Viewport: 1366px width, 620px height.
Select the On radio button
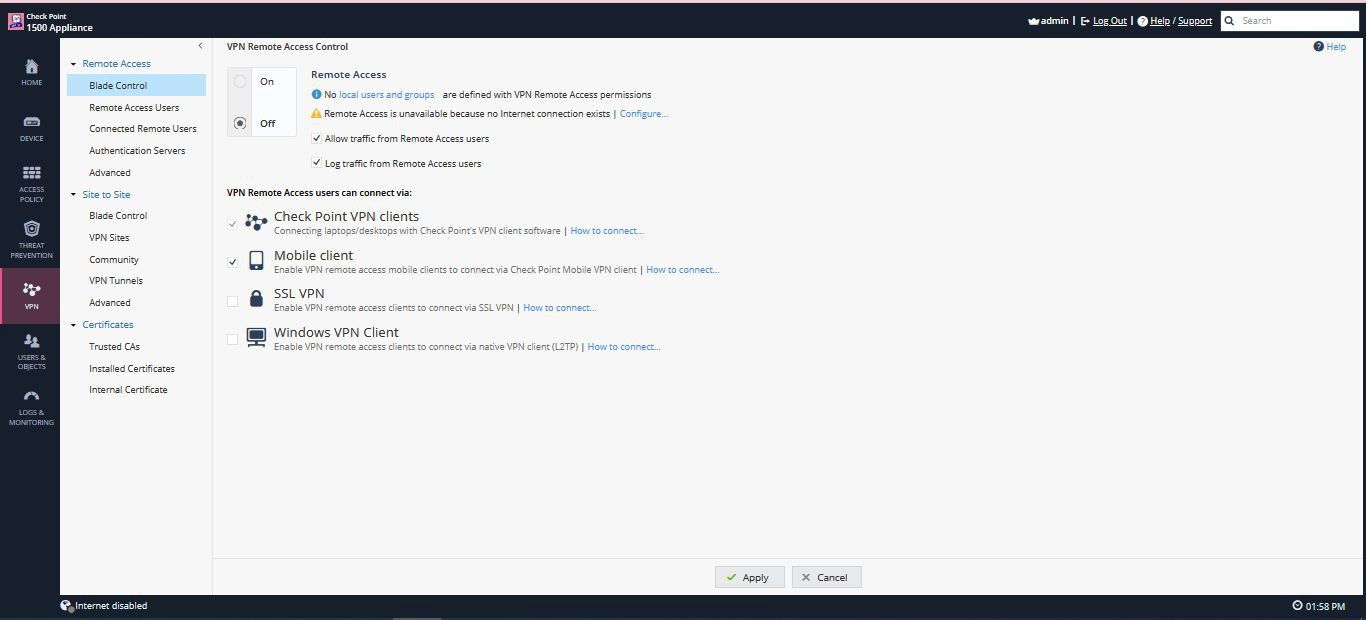240,81
